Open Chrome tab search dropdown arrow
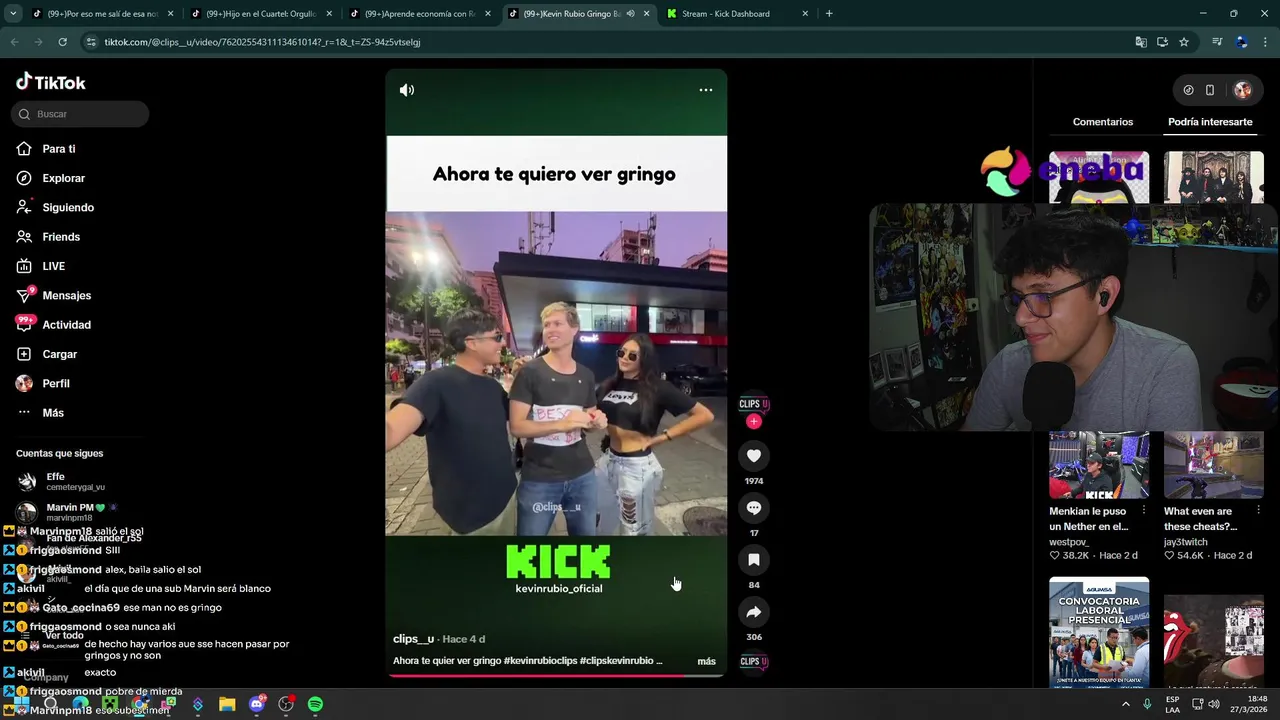The height and width of the screenshot is (720, 1280). click(x=11, y=14)
